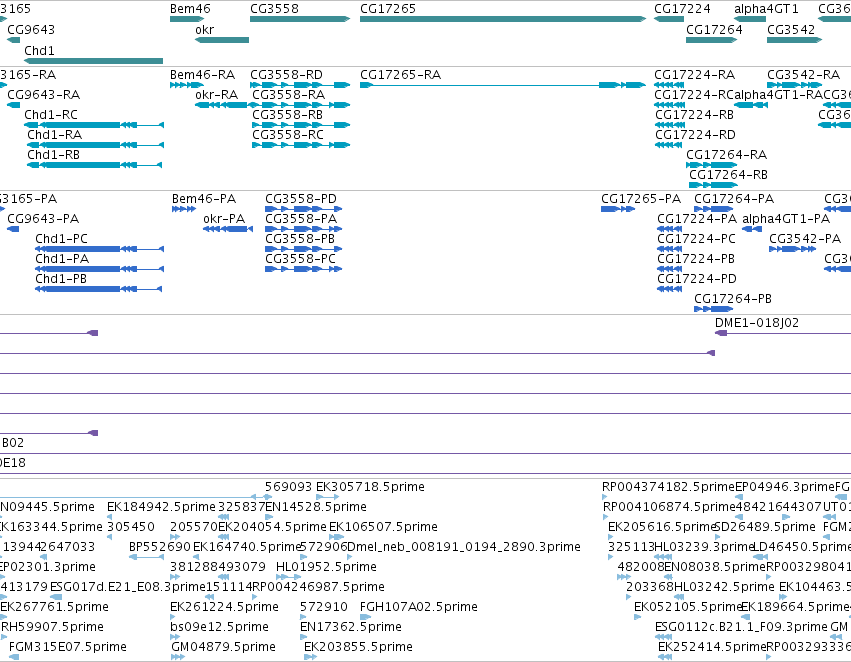Open the CG3542 gene label

[791, 29]
